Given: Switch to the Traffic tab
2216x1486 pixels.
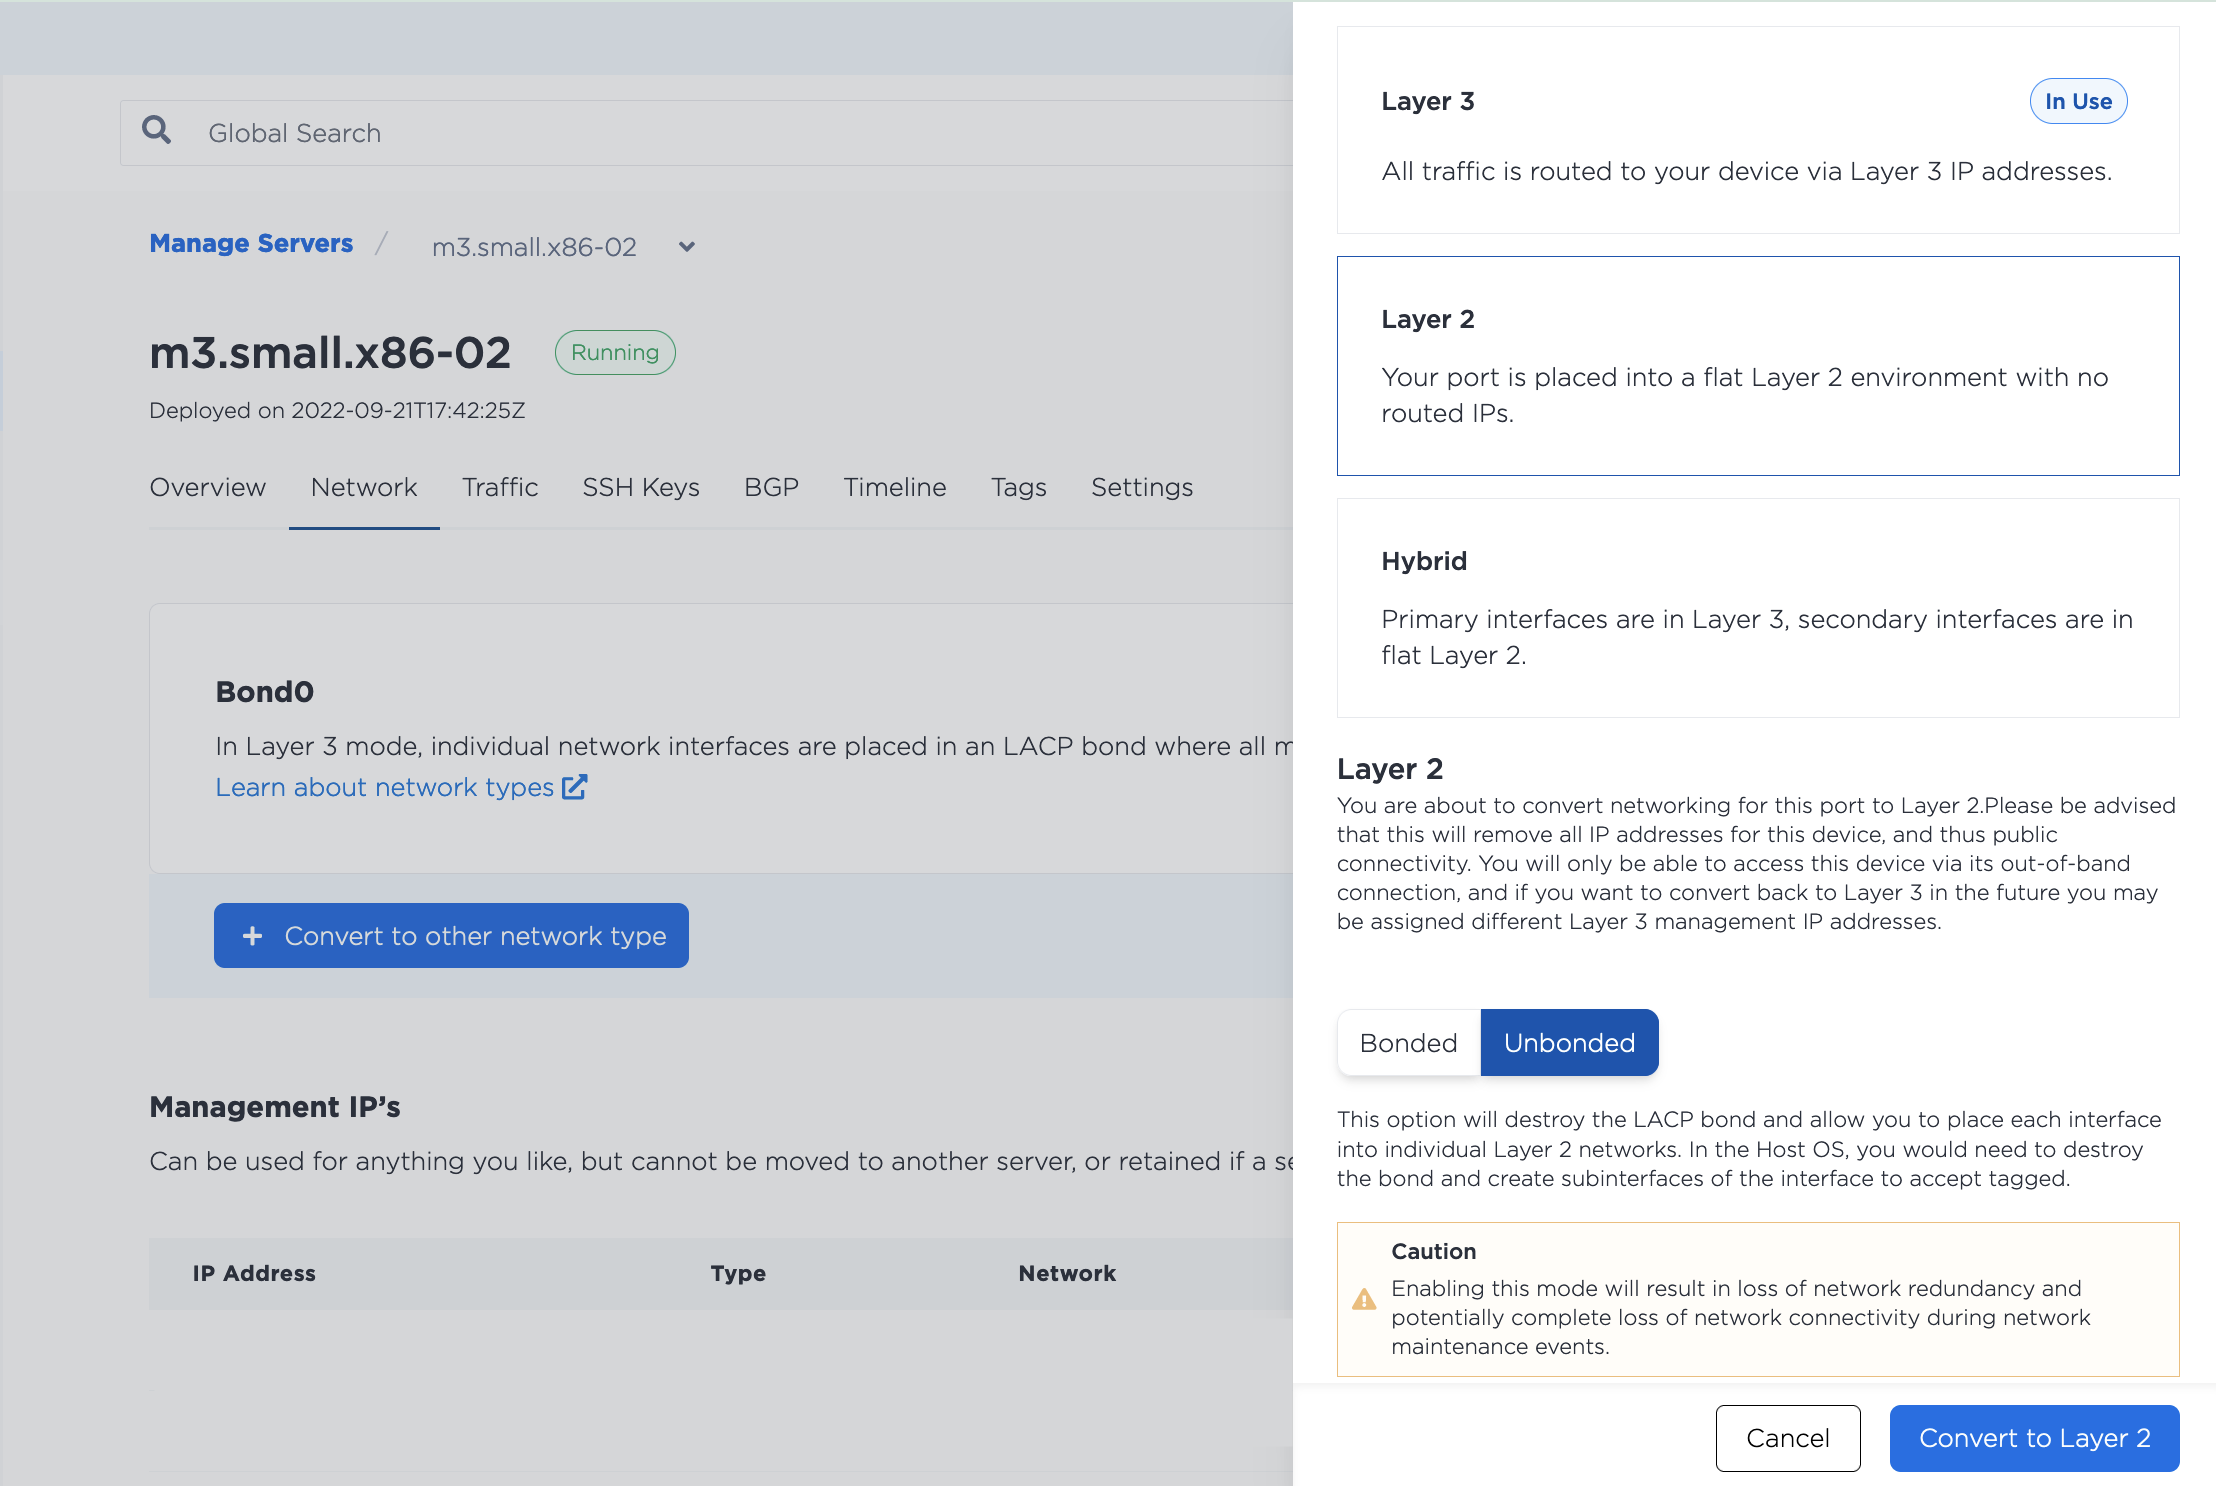Looking at the screenshot, I should 500,487.
